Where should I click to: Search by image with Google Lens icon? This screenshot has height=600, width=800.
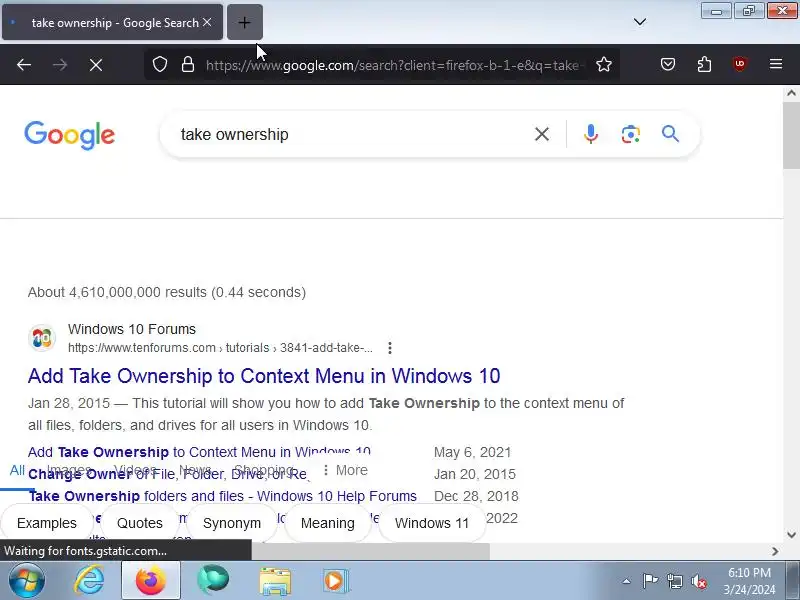(631, 134)
